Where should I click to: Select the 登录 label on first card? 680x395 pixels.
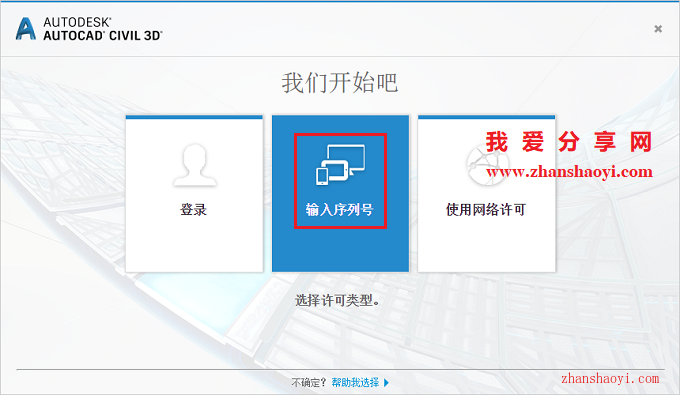click(x=194, y=210)
